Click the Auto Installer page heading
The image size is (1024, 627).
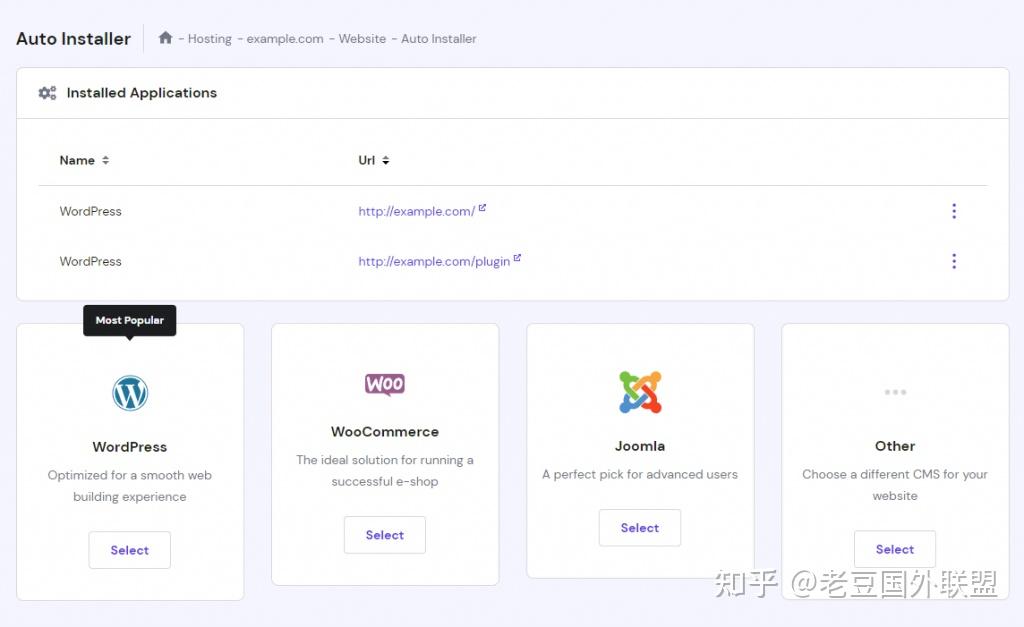click(74, 39)
